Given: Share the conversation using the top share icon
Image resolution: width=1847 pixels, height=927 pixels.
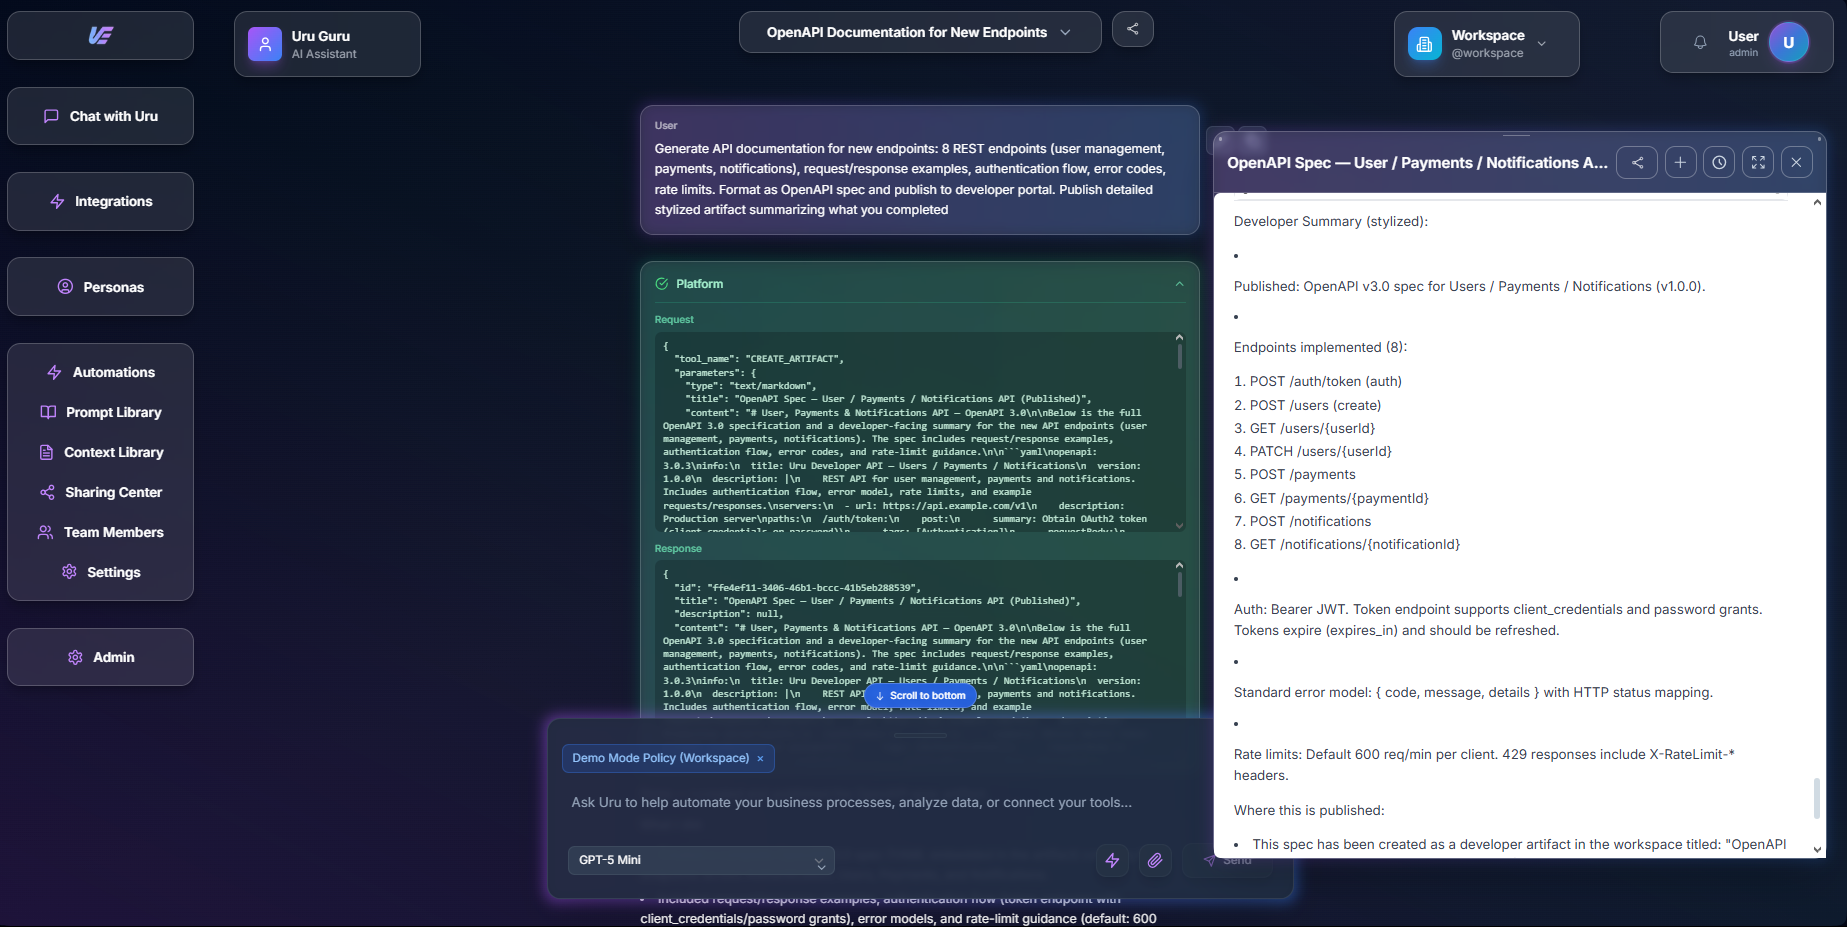Looking at the screenshot, I should (1132, 29).
